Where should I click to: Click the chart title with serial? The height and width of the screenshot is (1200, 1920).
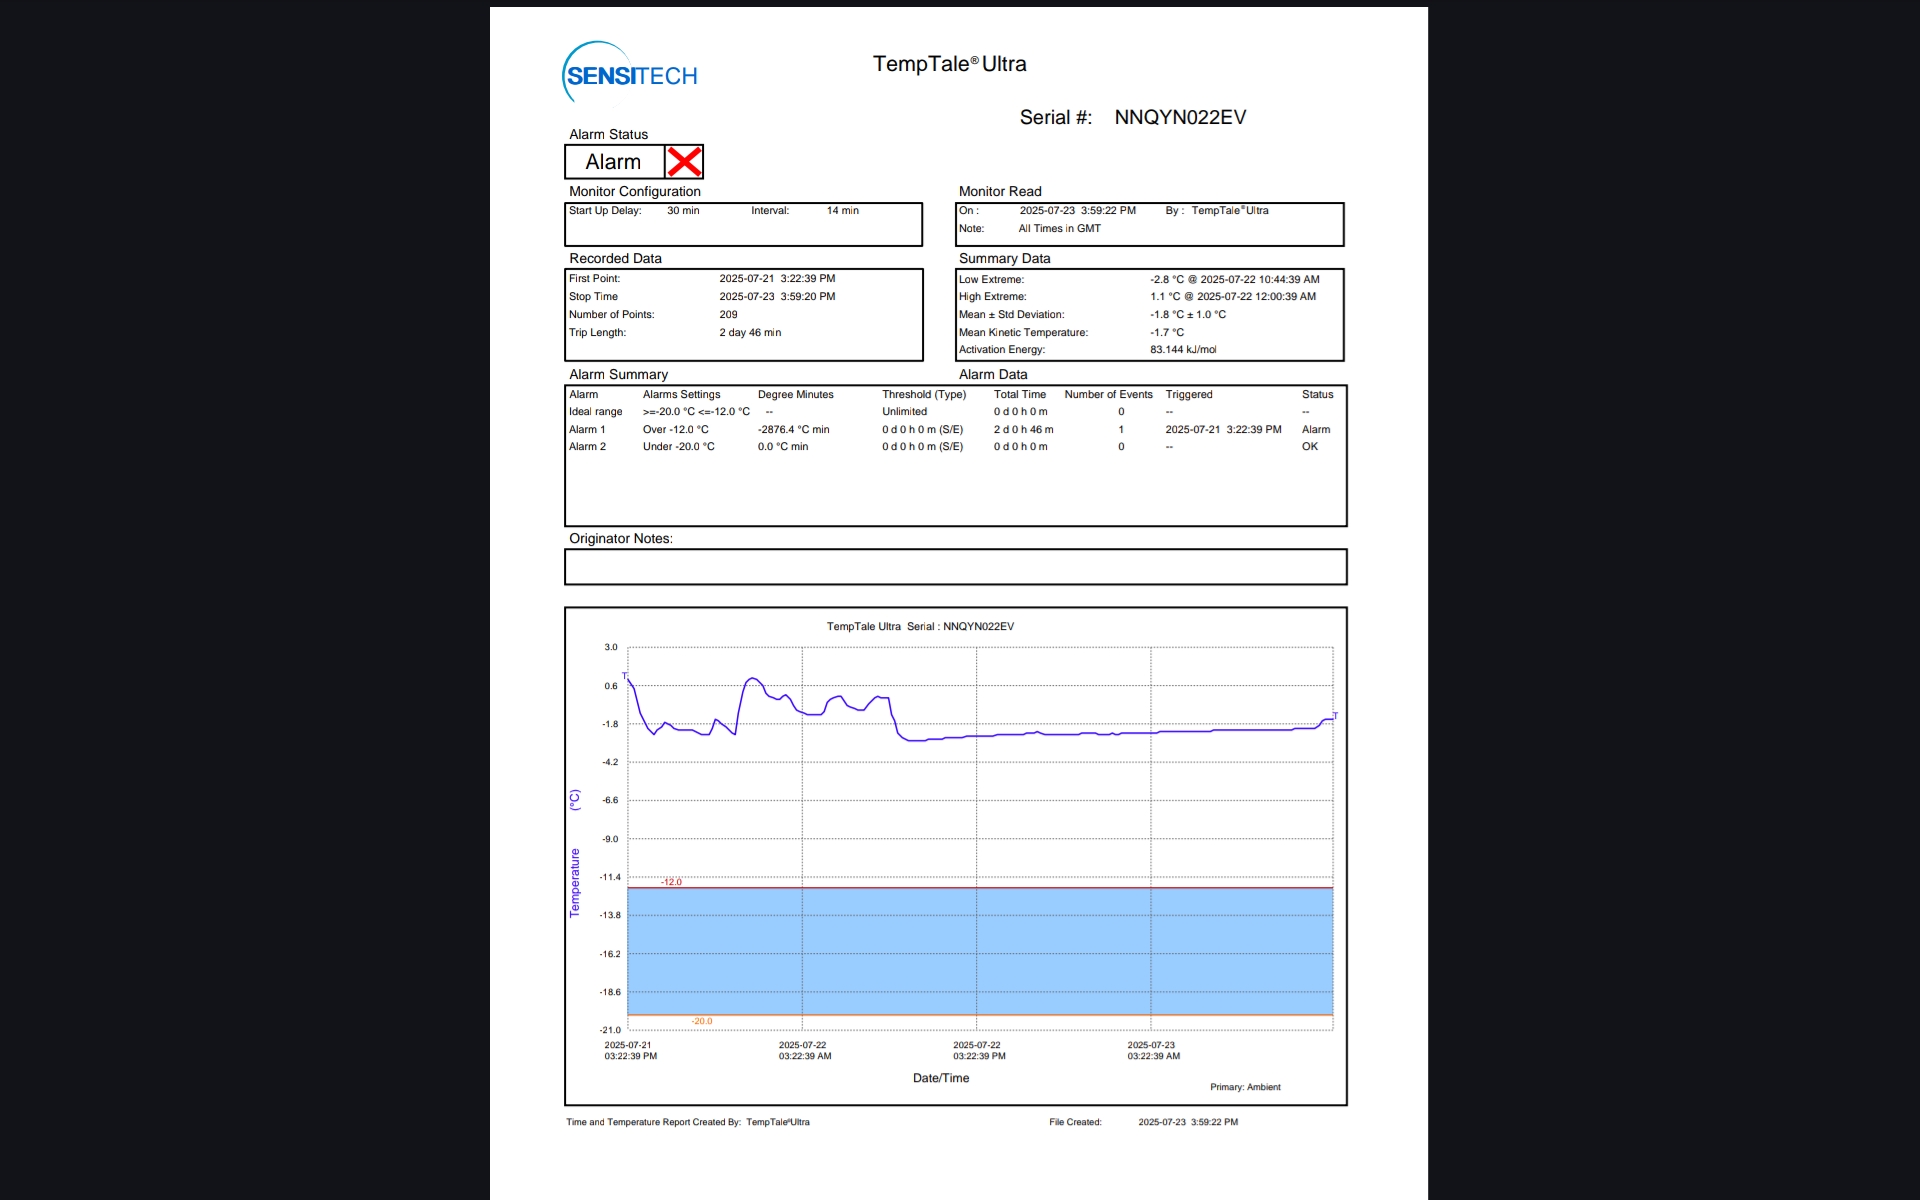pos(920,627)
